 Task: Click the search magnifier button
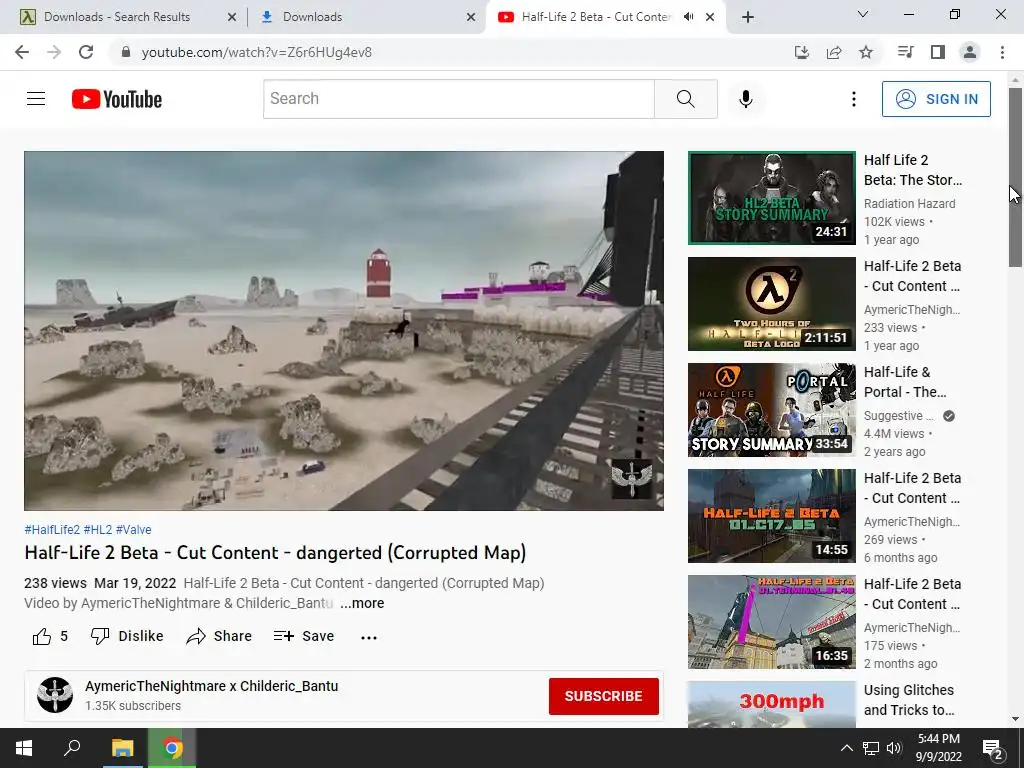click(x=686, y=99)
